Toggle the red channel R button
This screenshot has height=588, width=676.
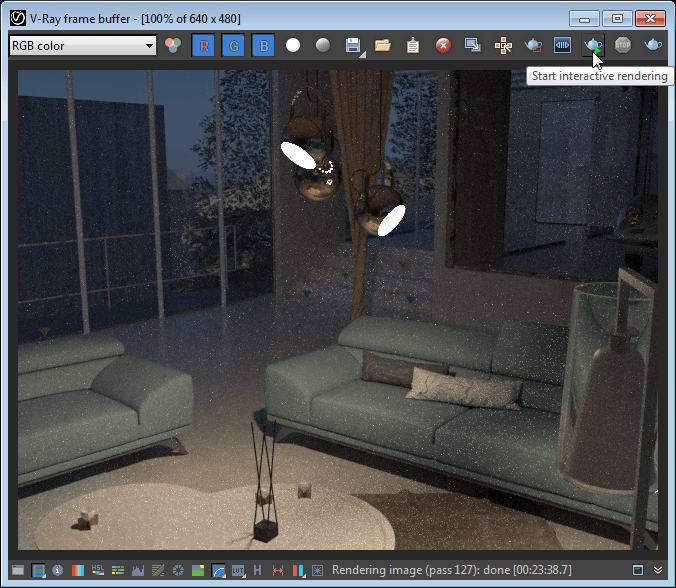point(203,45)
